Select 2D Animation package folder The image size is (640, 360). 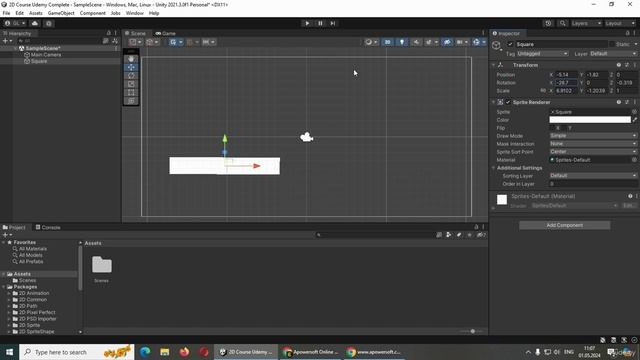[x=33, y=293]
